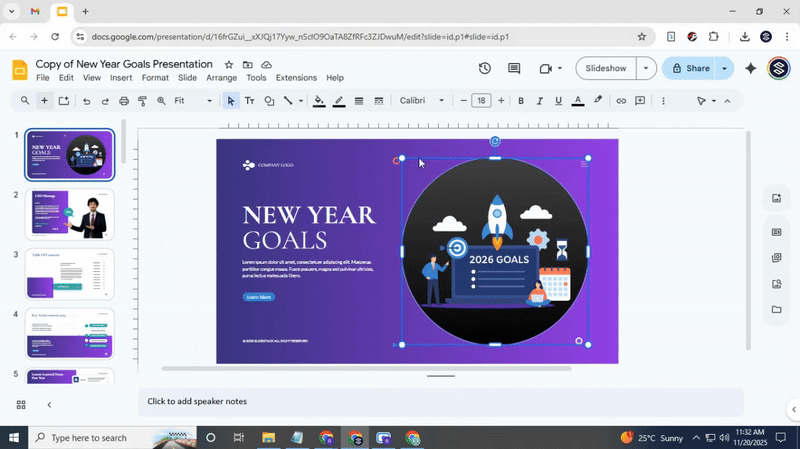Open the Extensions menu

click(295, 78)
